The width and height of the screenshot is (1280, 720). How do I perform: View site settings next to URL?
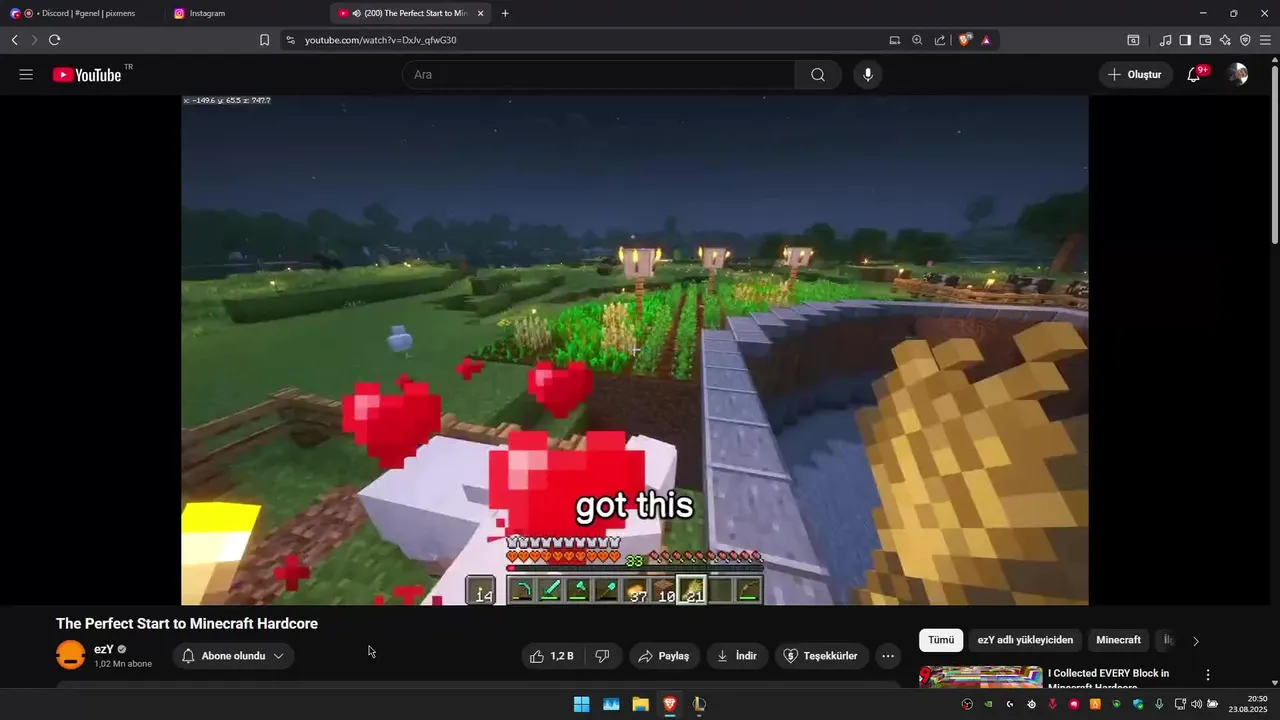[290, 40]
